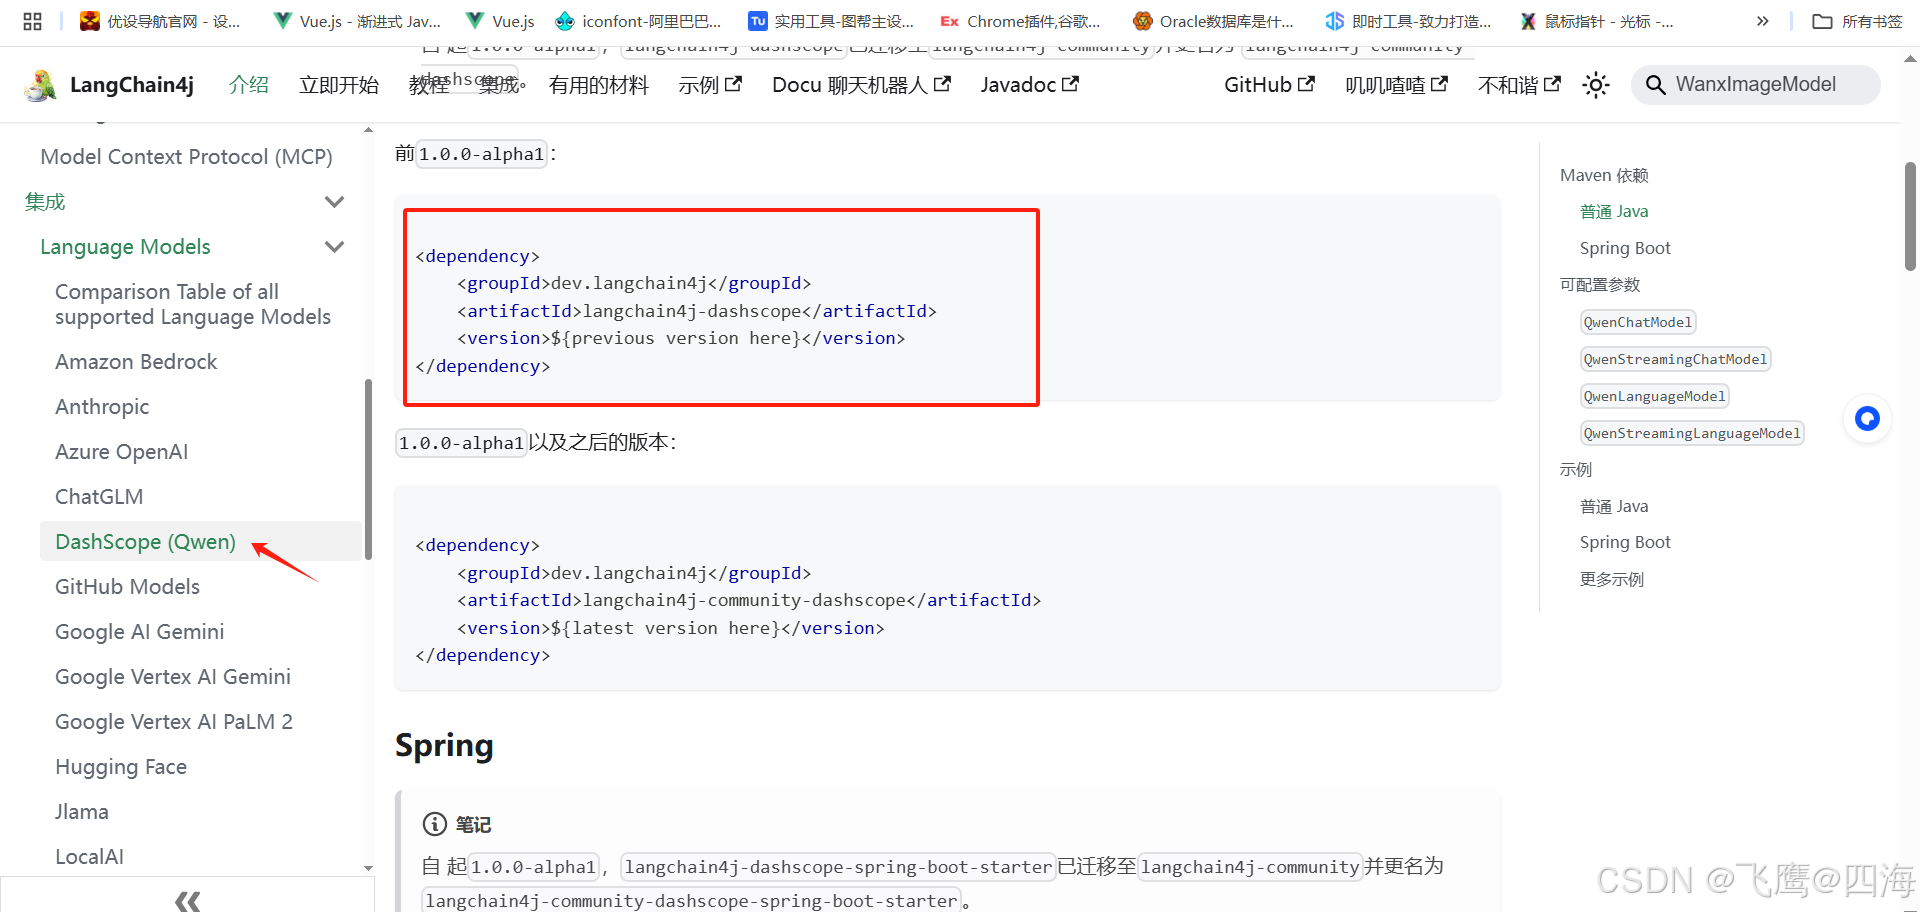Open the GitHub external link

click(1269, 85)
